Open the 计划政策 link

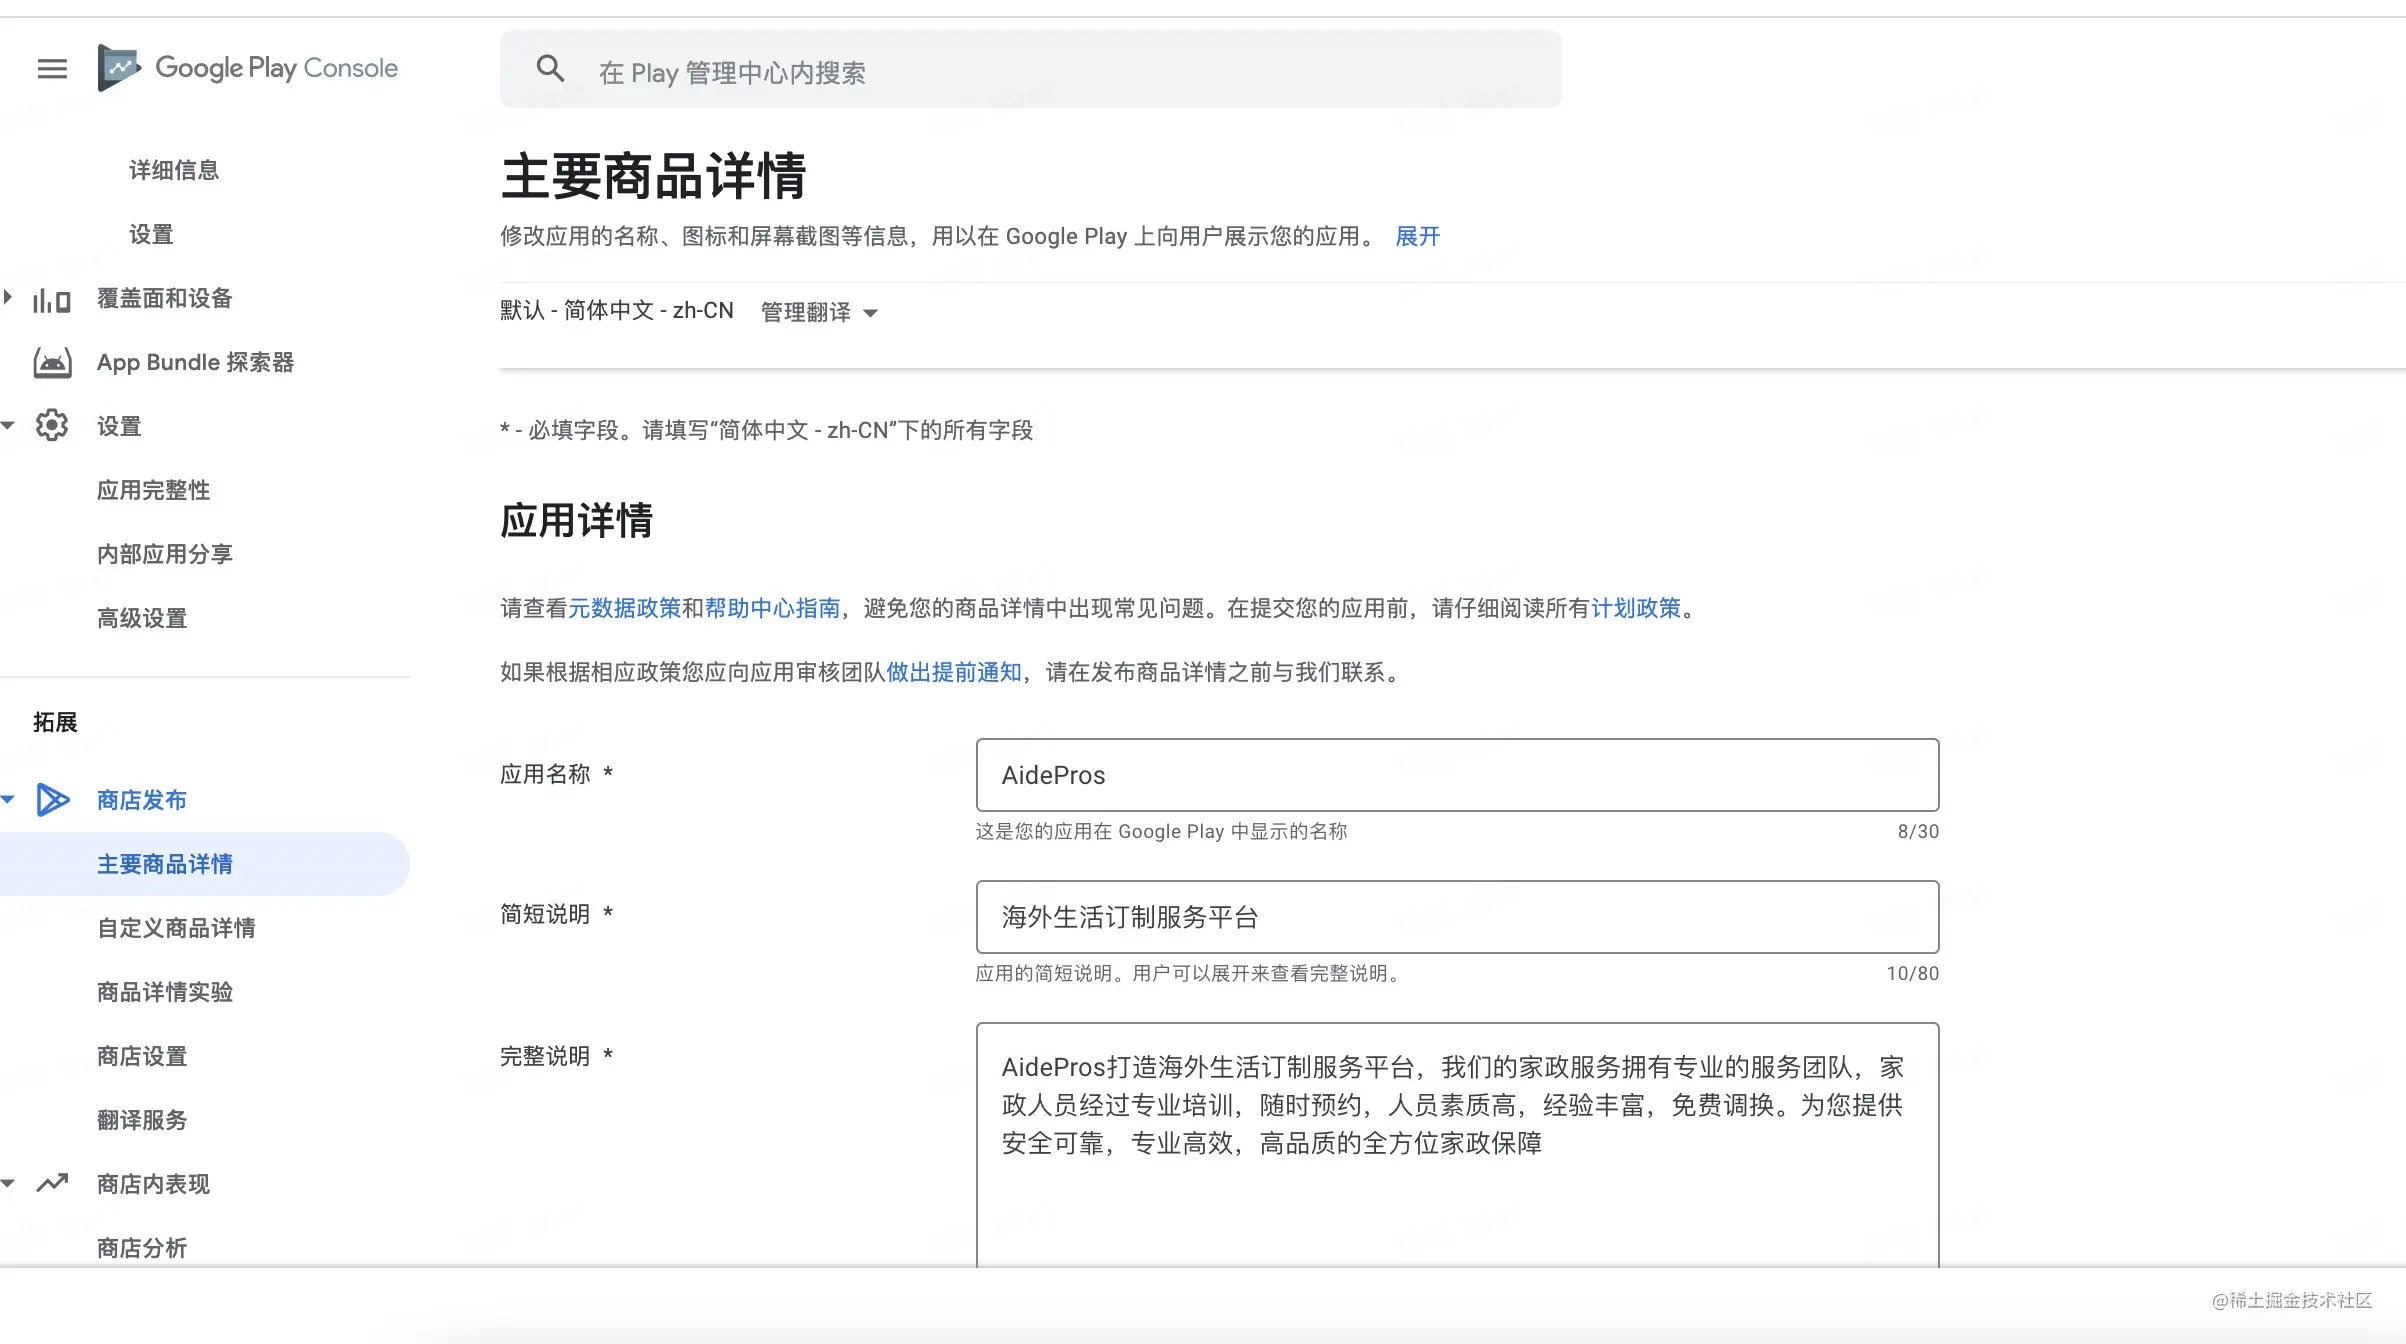(1636, 609)
